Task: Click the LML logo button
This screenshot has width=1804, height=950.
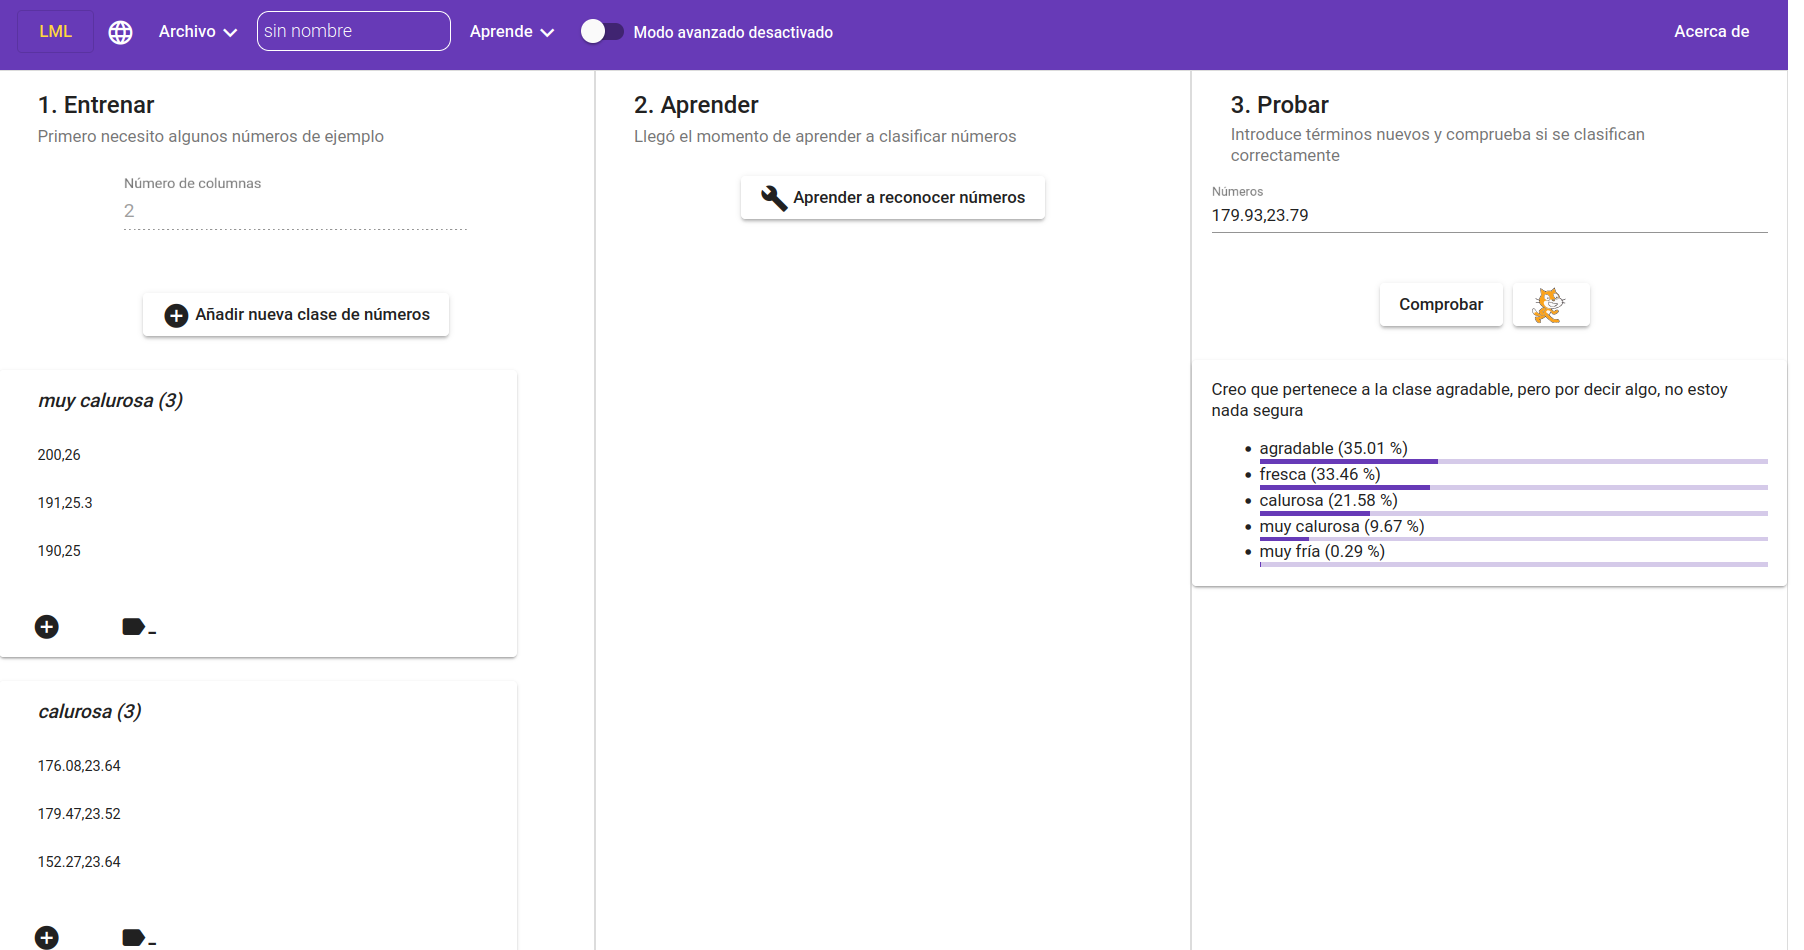Action: tap(56, 32)
